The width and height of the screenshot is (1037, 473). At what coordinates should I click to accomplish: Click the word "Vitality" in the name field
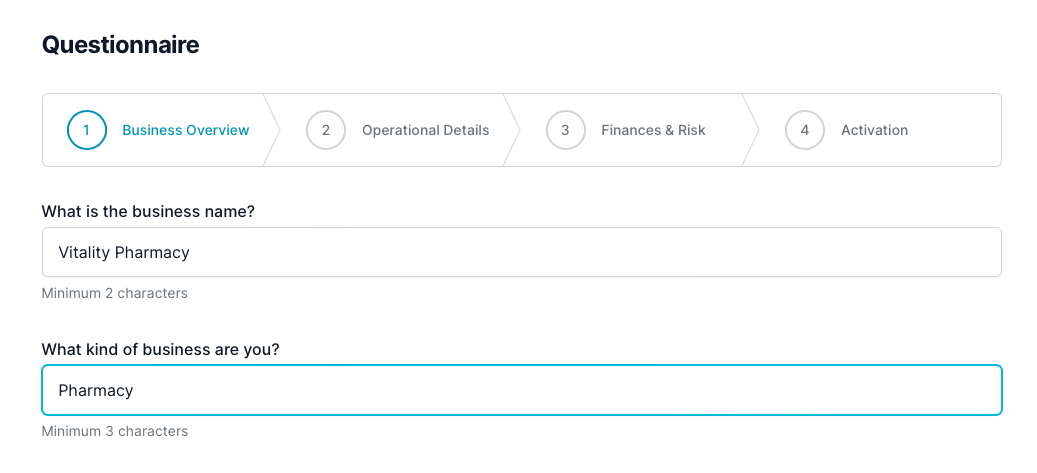click(84, 252)
